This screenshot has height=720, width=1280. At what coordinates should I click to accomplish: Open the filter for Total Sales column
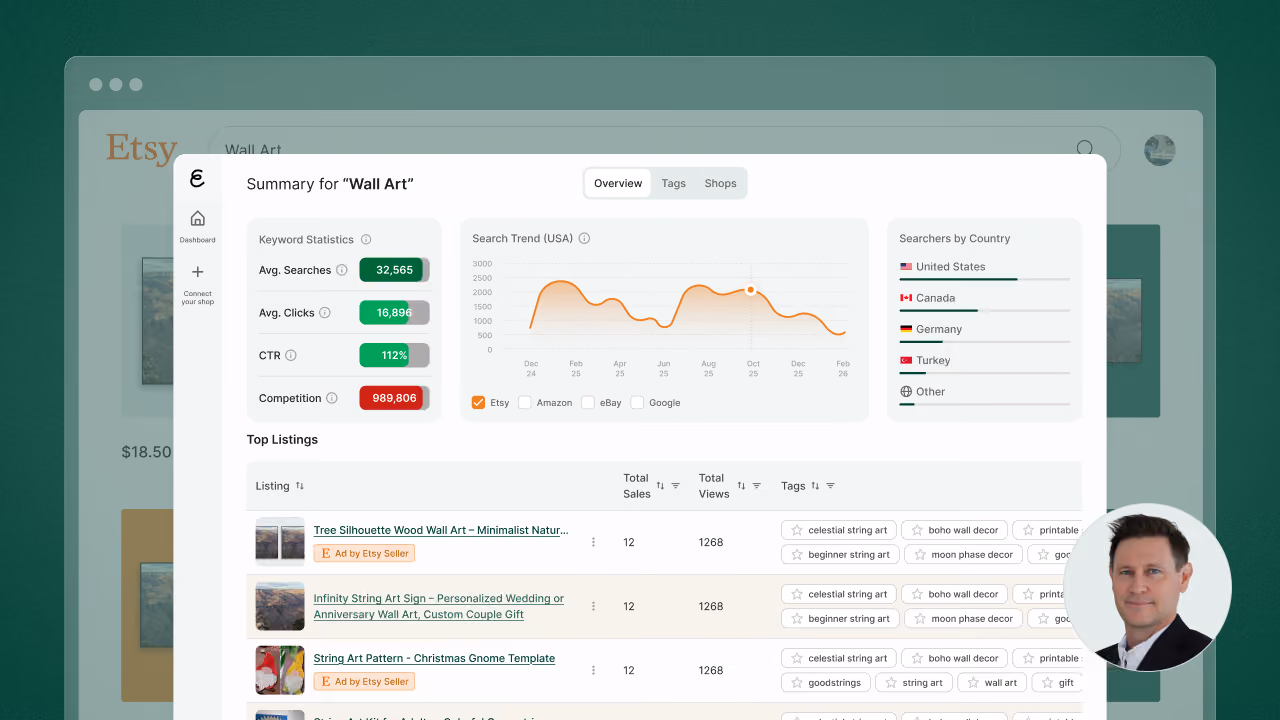coord(676,486)
